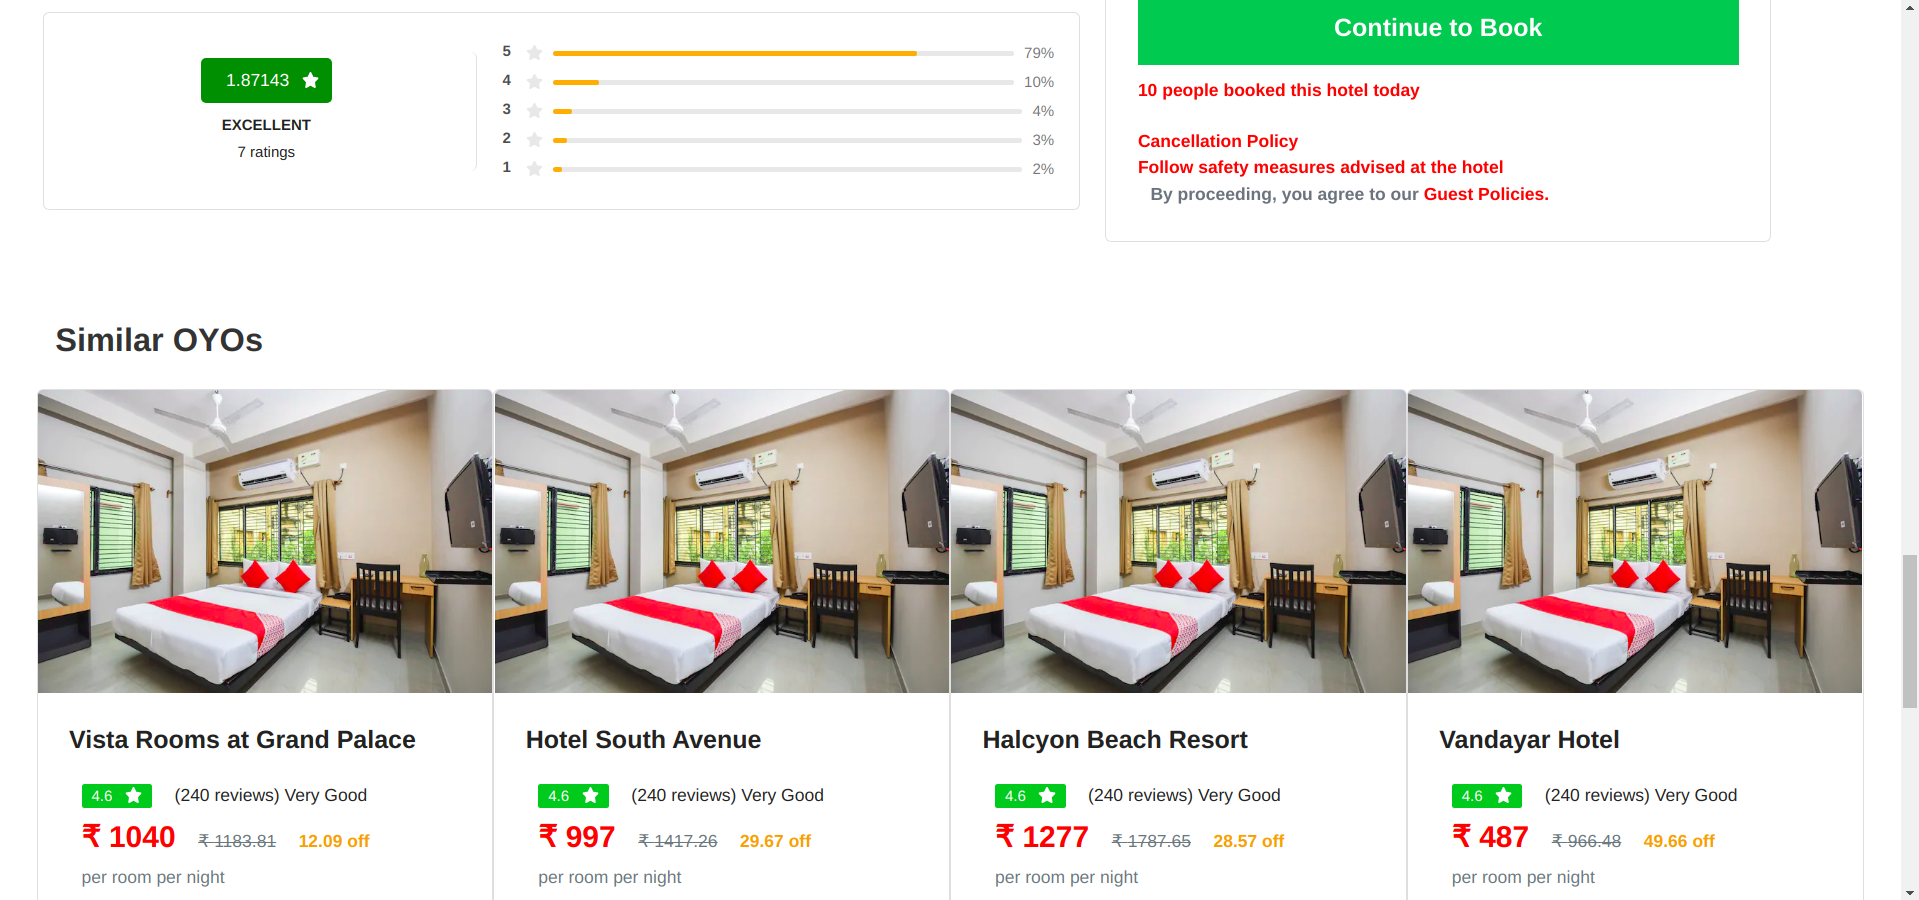
Task: Click the star icon beside the 4-star rating row
Action: 533,80
